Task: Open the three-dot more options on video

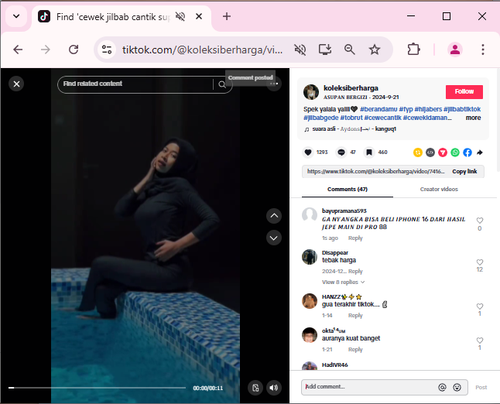Action: [x=274, y=84]
